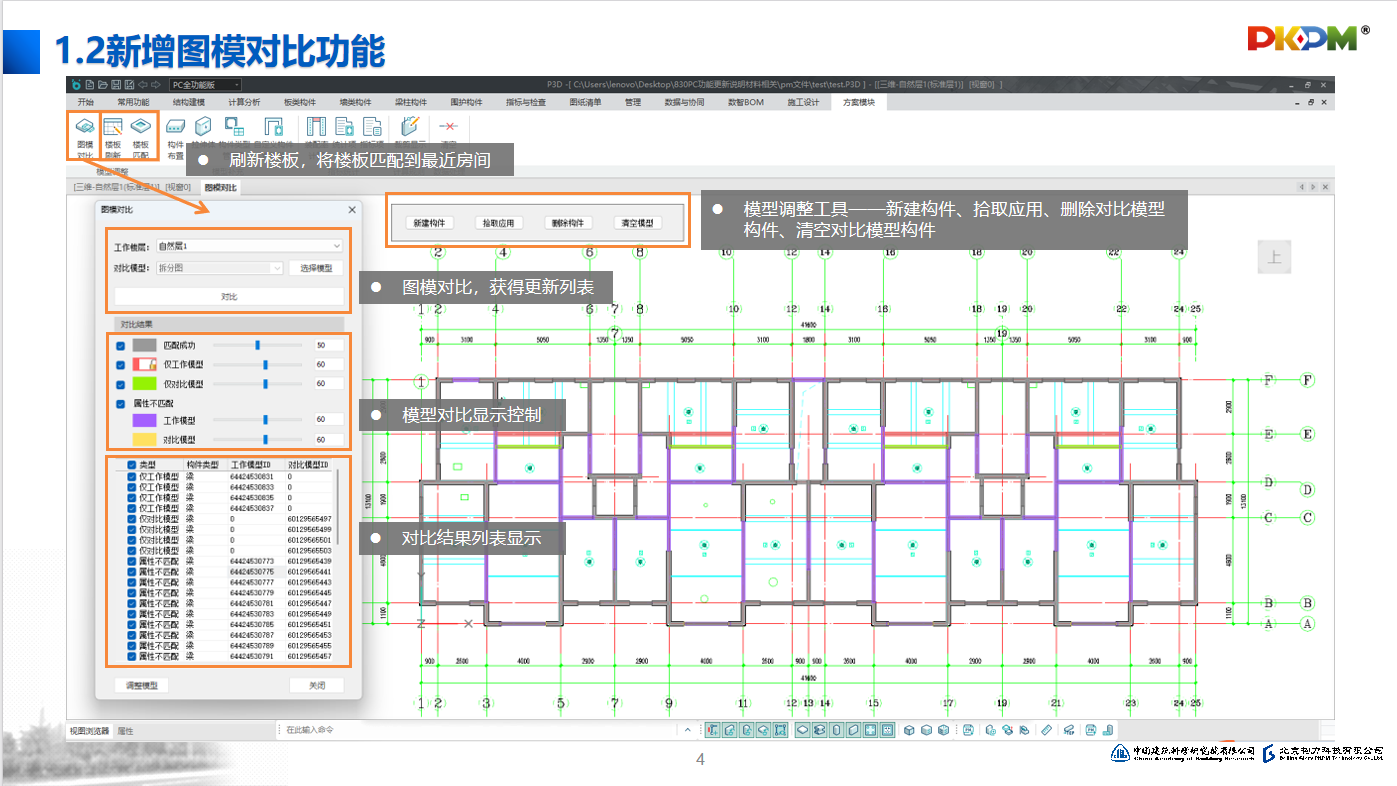
Task: Toggle the 类型 header select-all checkbox
Action: click(132, 465)
